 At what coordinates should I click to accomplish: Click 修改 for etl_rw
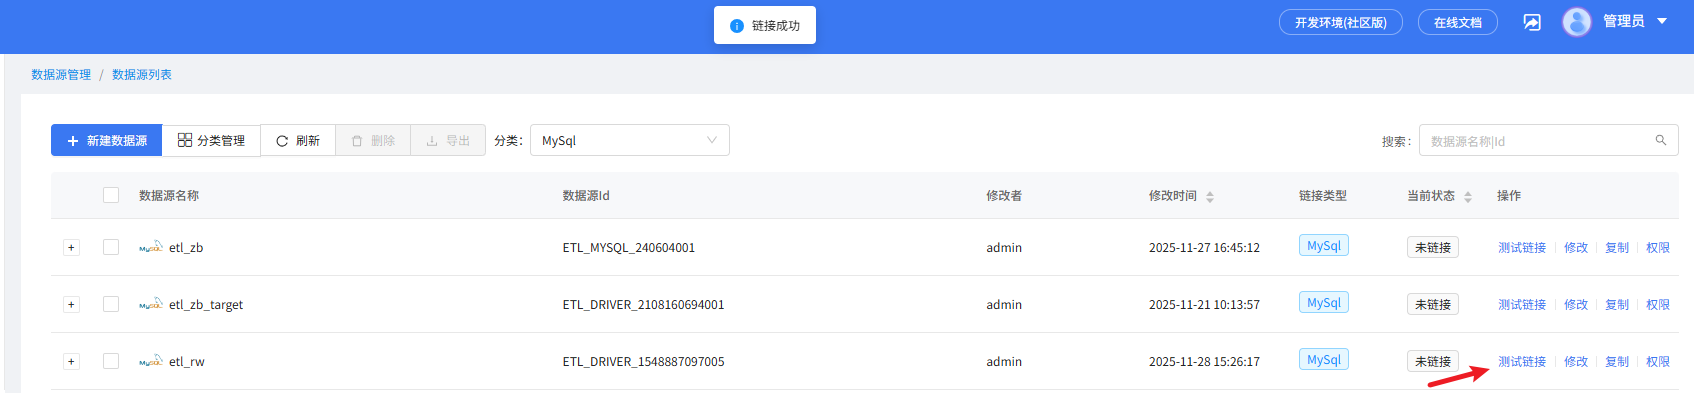point(1576,362)
